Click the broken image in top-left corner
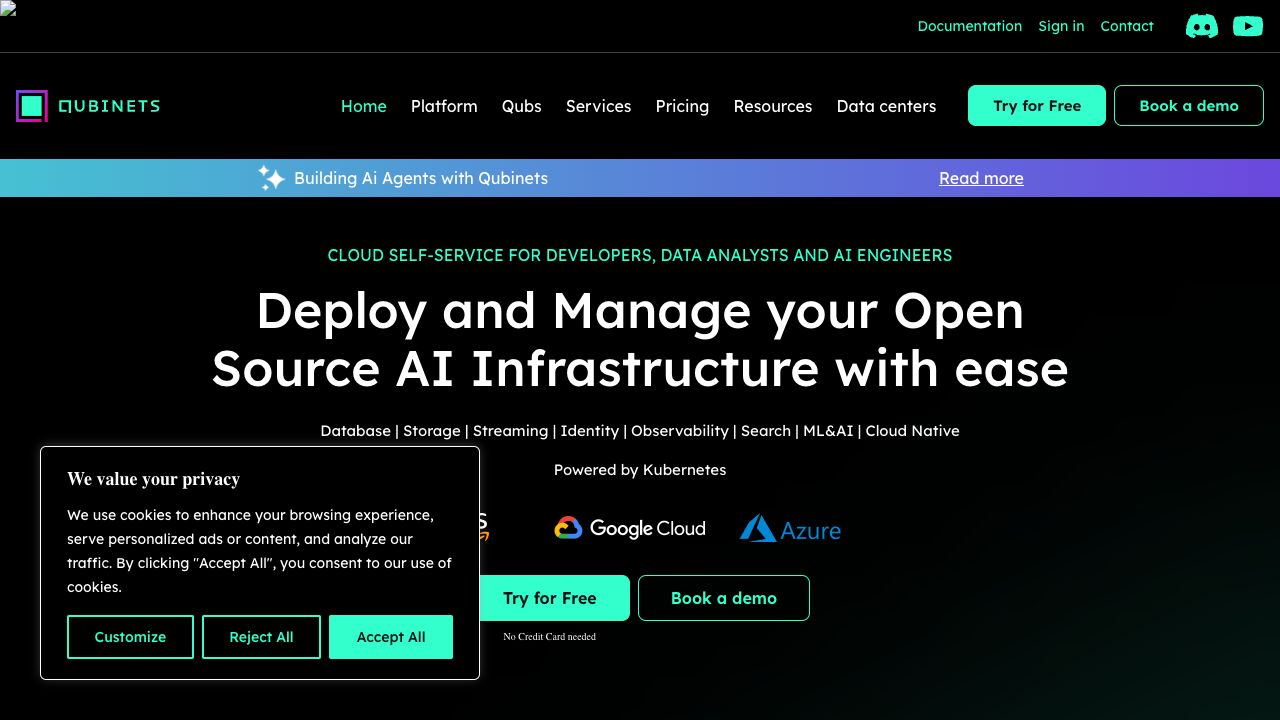The width and height of the screenshot is (1280, 720). [x=8, y=8]
